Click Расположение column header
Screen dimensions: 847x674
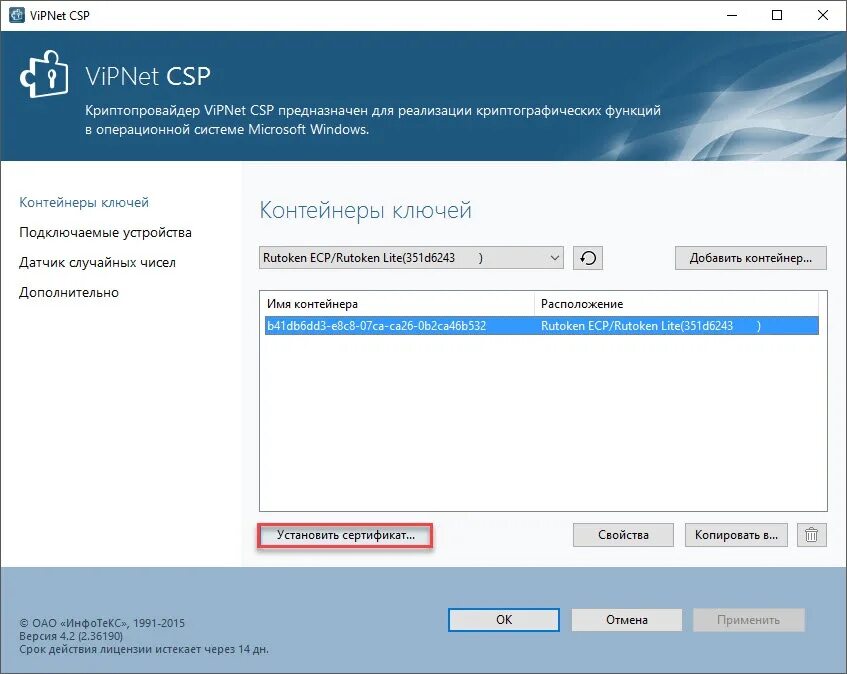click(x=676, y=304)
